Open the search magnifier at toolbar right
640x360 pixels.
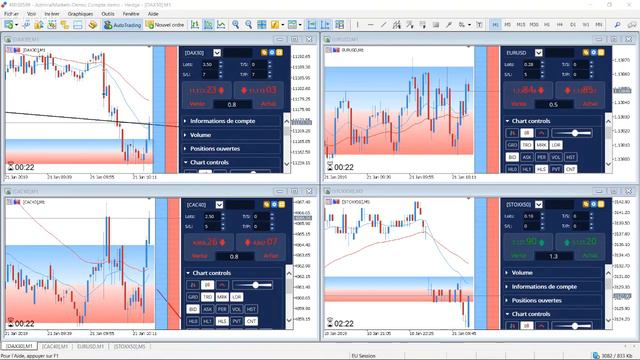click(x=618, y=25)
